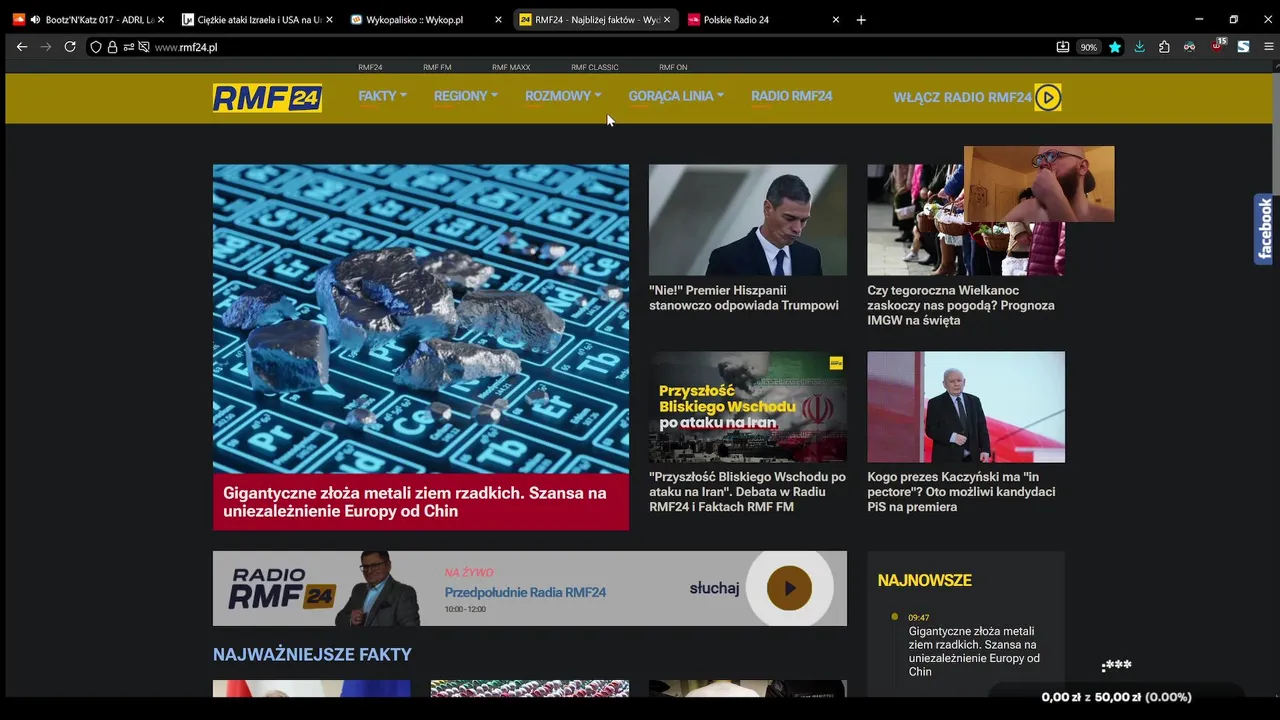Open the extensions puzzle icon
This screenshot has height=720, width=1280.
[1164, 47]
